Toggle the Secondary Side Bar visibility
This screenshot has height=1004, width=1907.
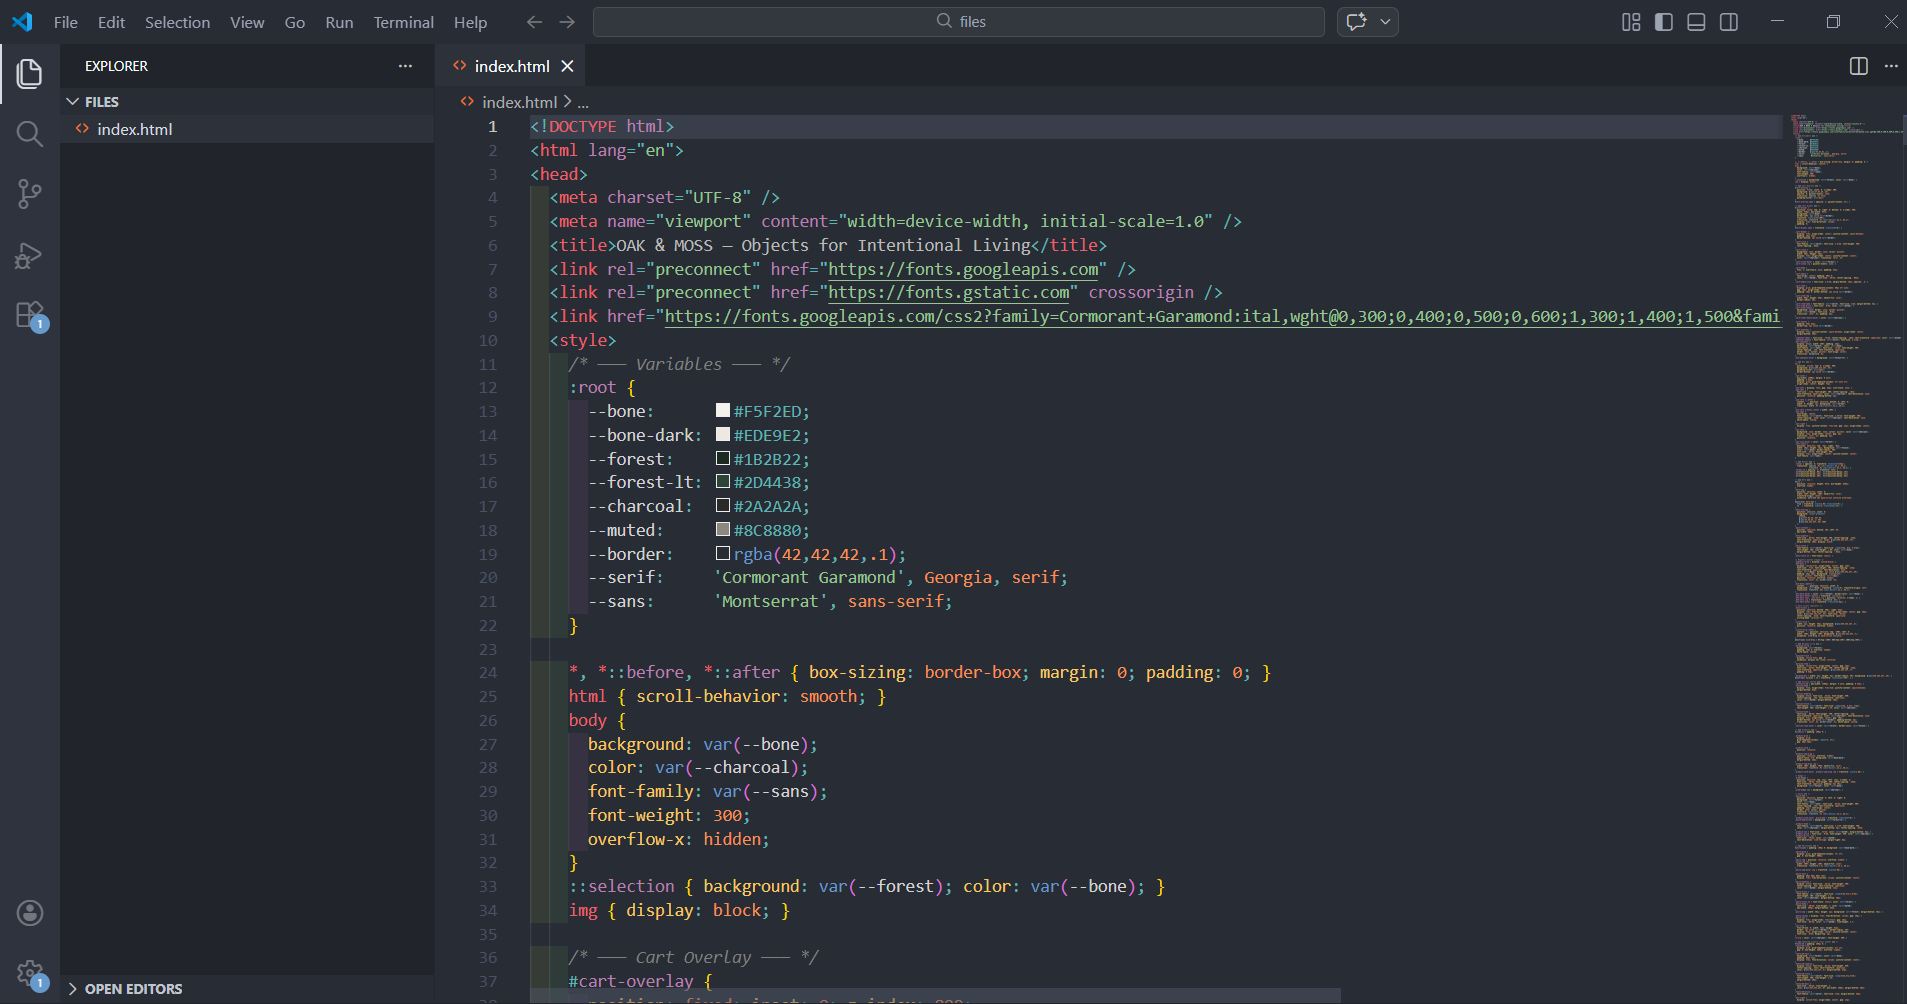tap(1728, 22)
